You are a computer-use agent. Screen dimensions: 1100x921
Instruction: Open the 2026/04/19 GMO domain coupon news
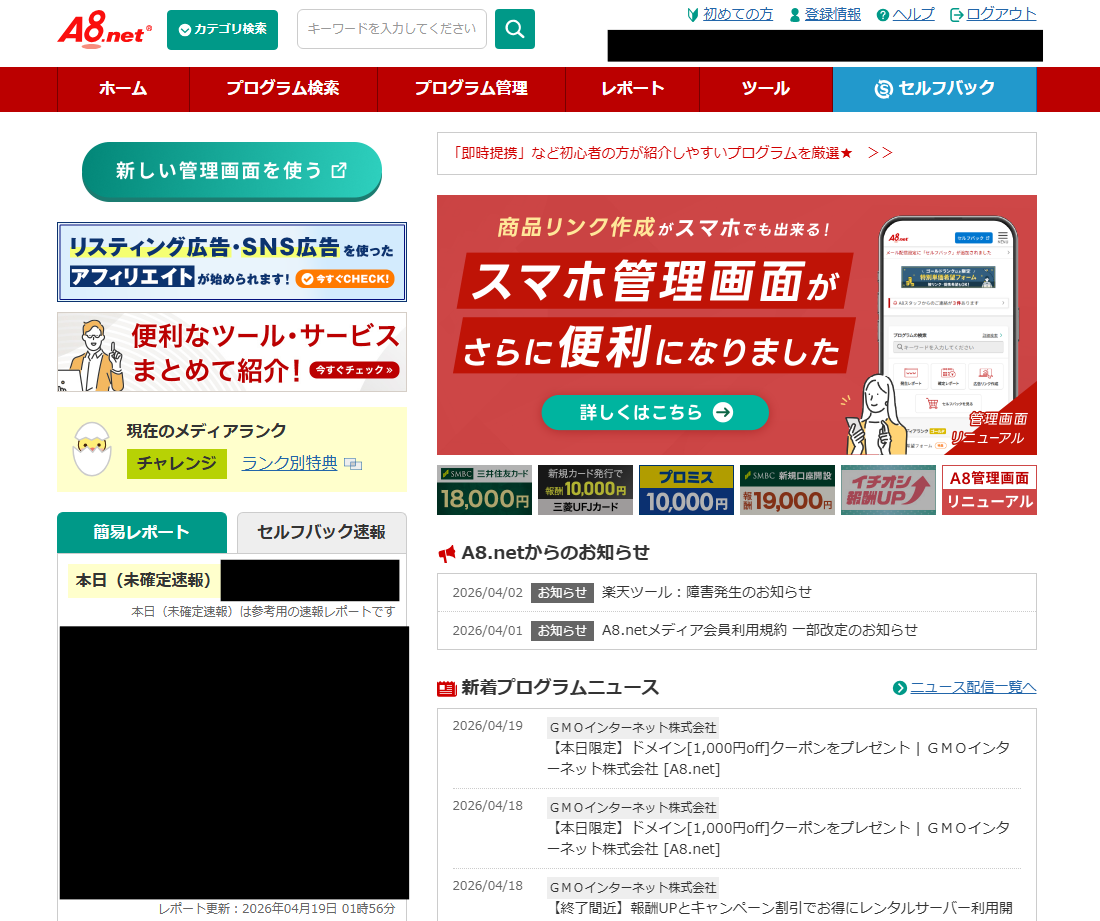click(778, 758)
